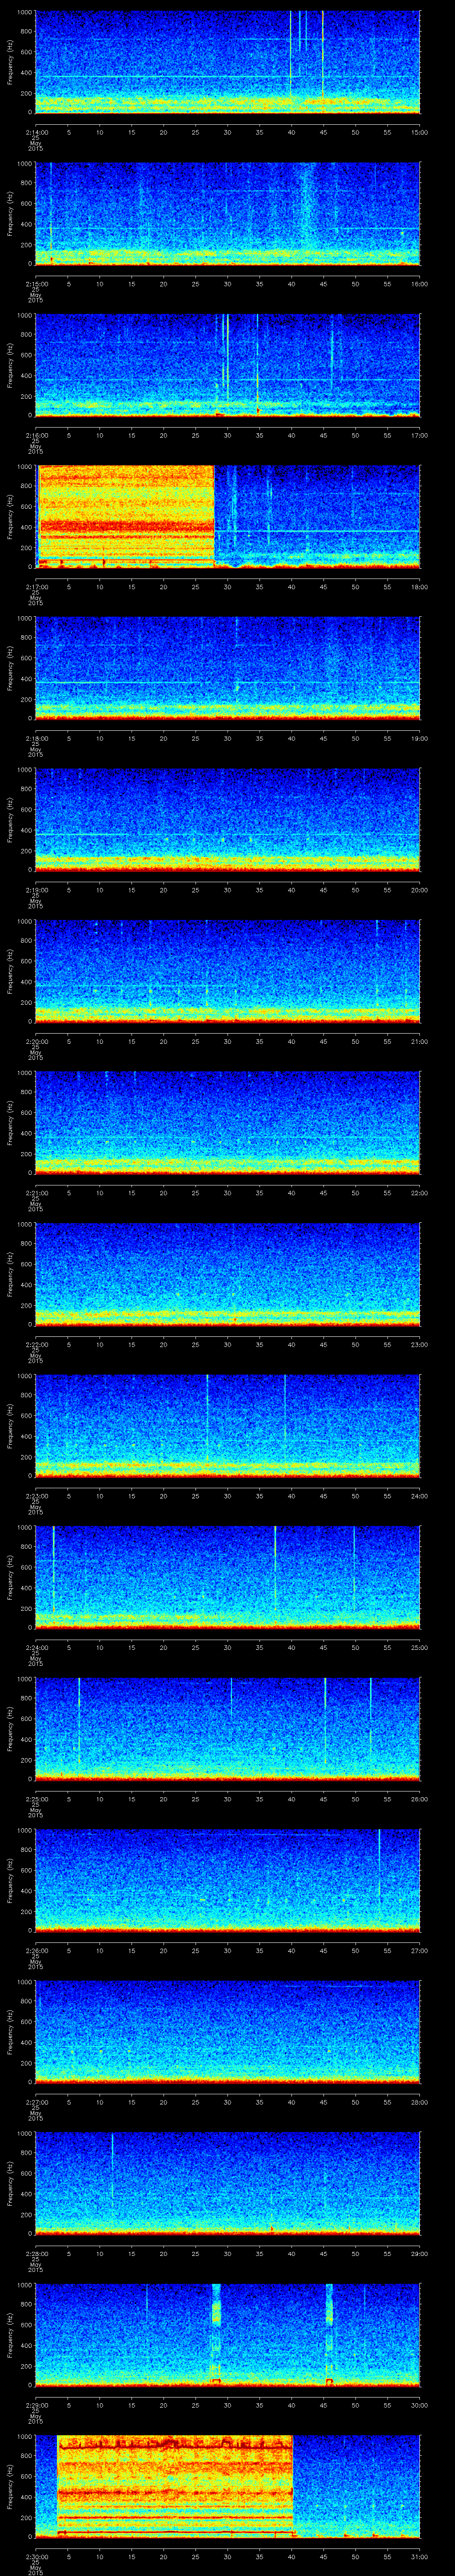Click the spectrogram panel starting at 2:23:00
This screenshot has width=455, height=2576.
coord(228,1426)
